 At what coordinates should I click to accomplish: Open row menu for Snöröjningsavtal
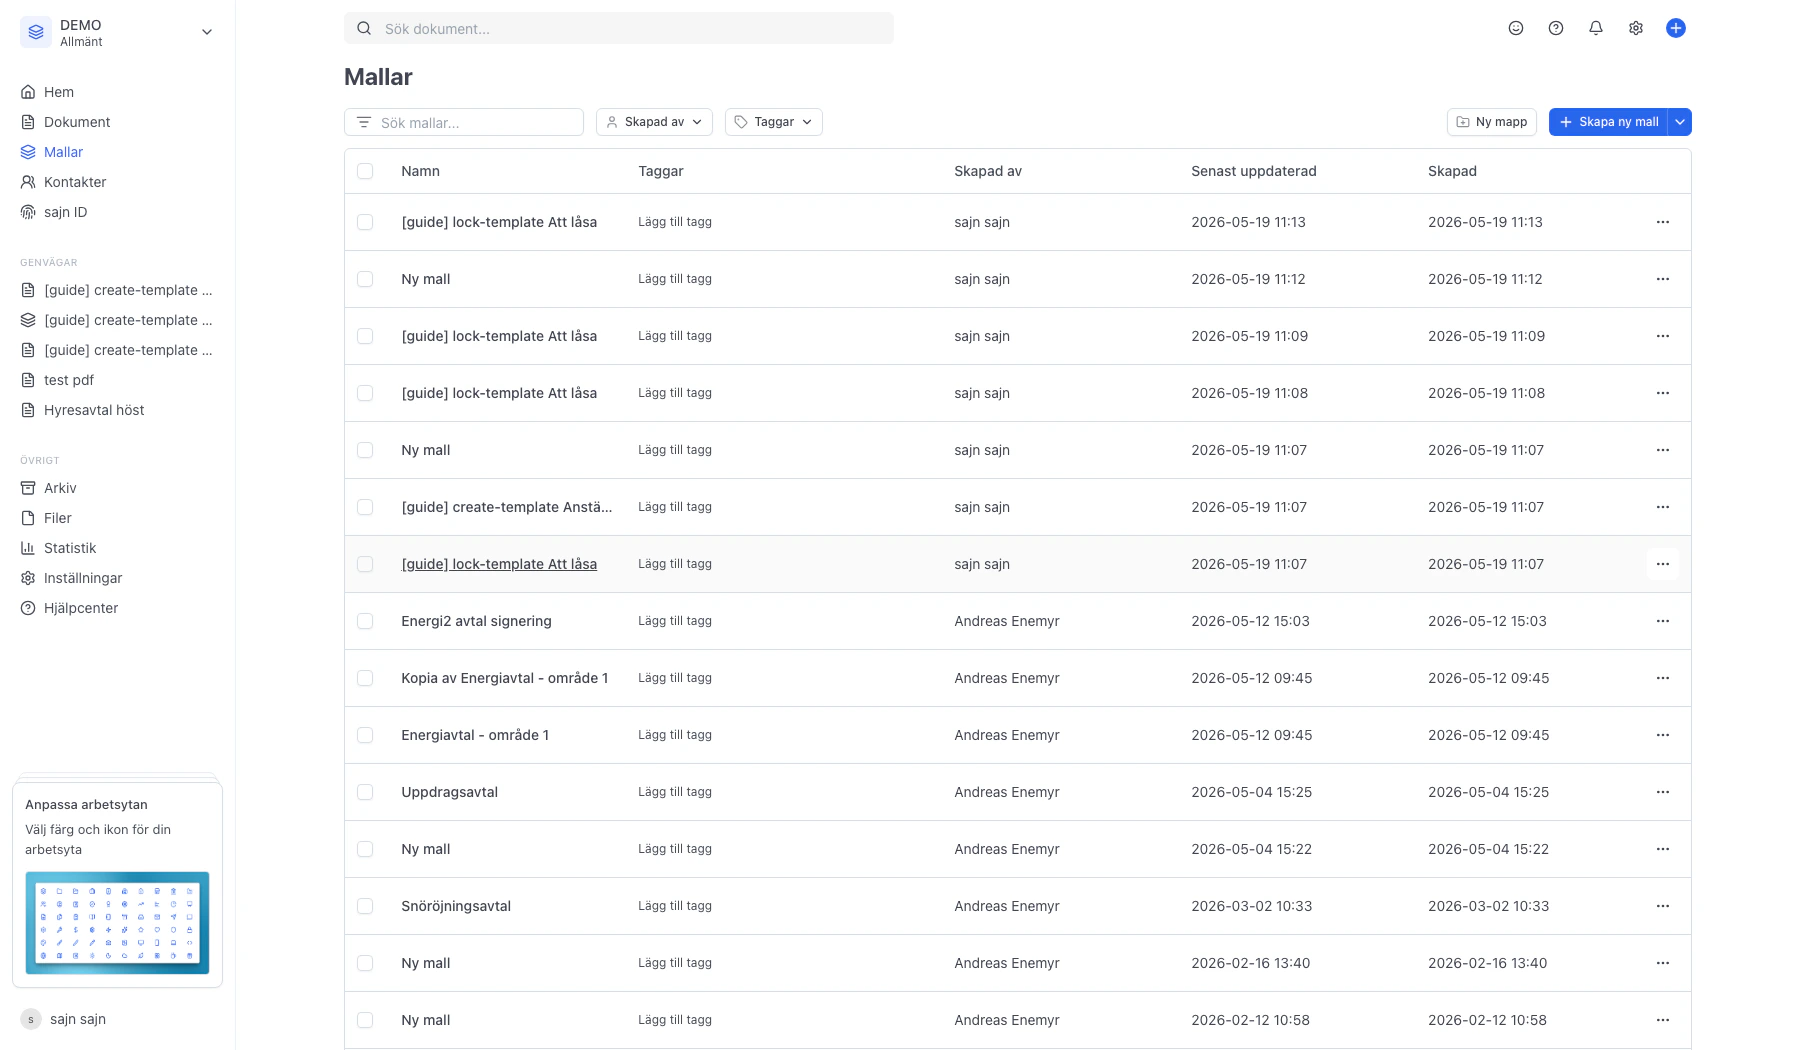pos(1663,906)
